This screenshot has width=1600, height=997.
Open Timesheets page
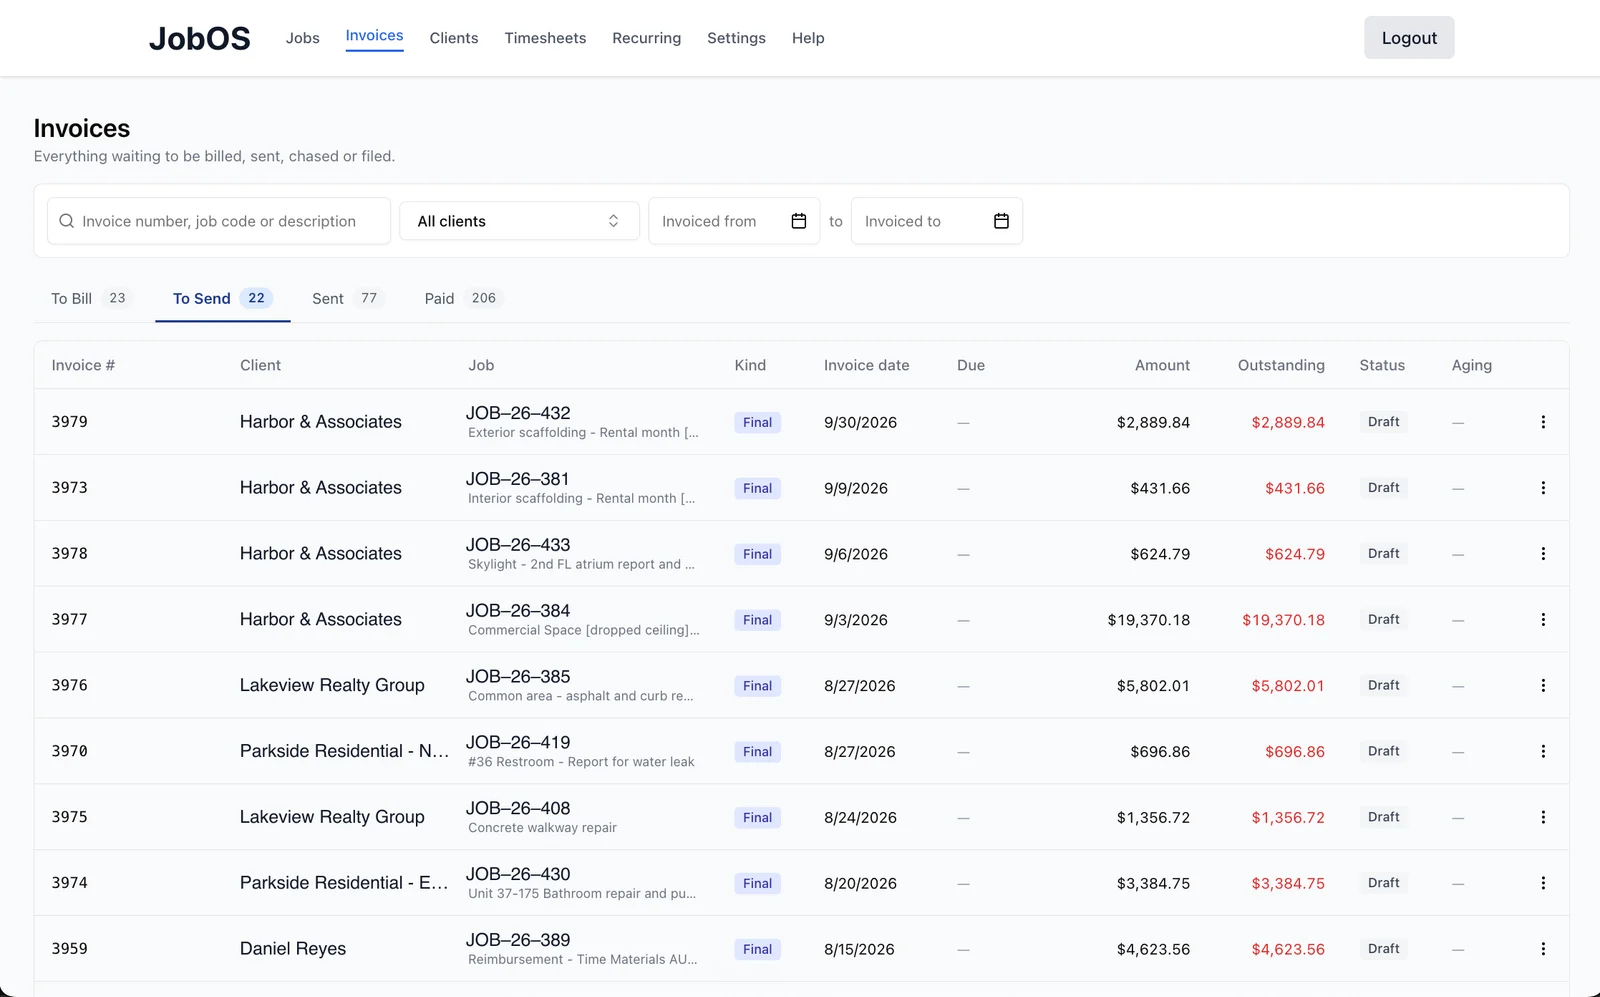[x=545, y=38]
